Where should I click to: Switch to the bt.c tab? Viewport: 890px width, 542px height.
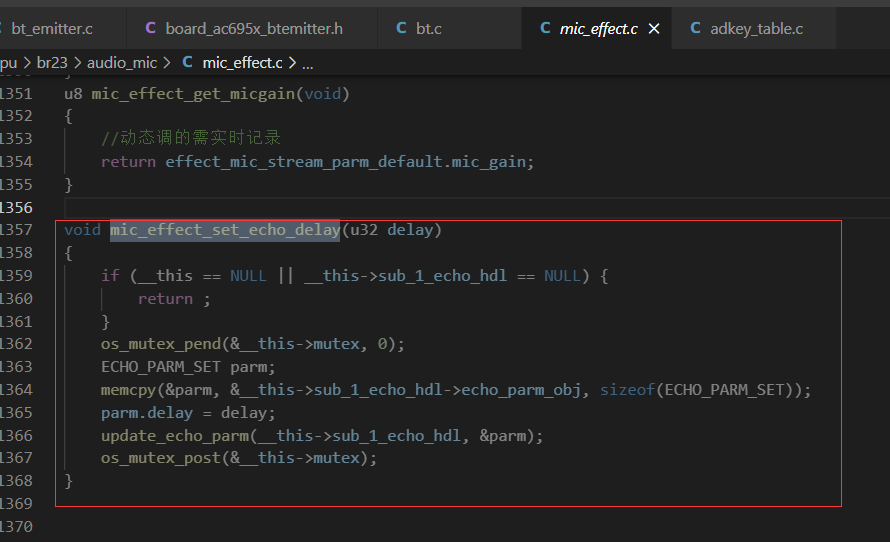point(449,28)
